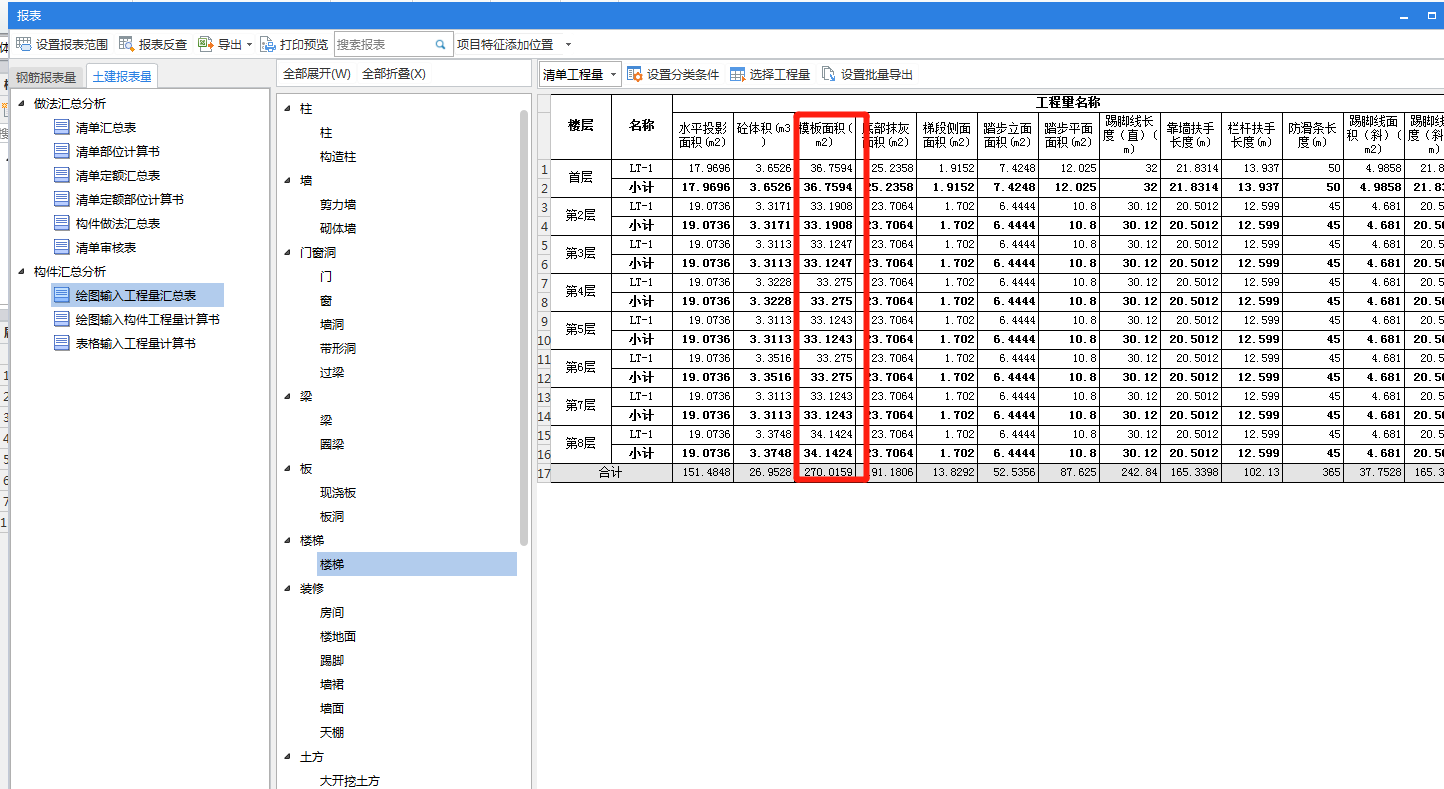Click the category list vertical scrollbar
Viewport: 1444px width, 789px height.
tap(524, 328)
